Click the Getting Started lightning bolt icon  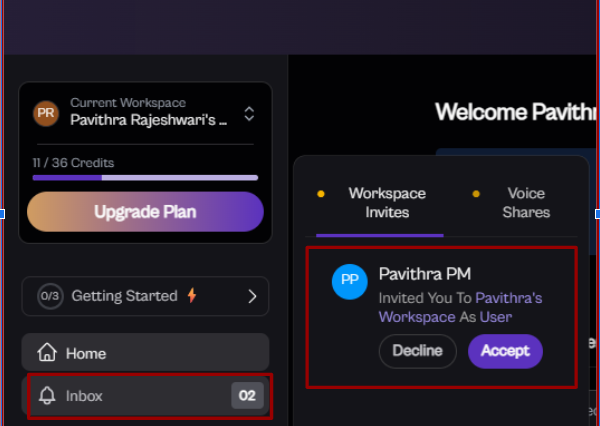191,296
